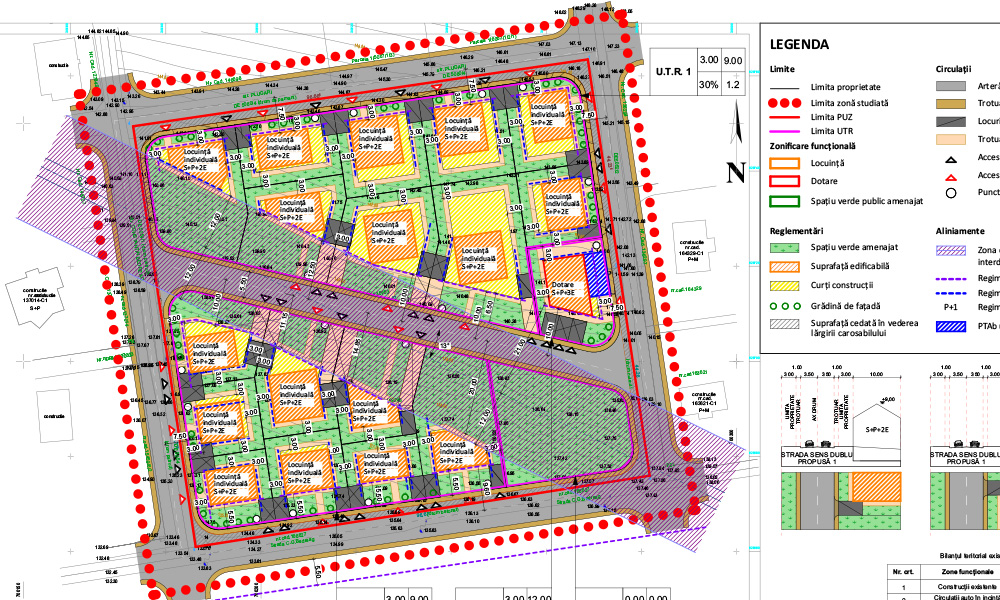Click the light gray Arteră swatch under Circulații
Viewport: 1000px width, 600px height.
(950, 85)
